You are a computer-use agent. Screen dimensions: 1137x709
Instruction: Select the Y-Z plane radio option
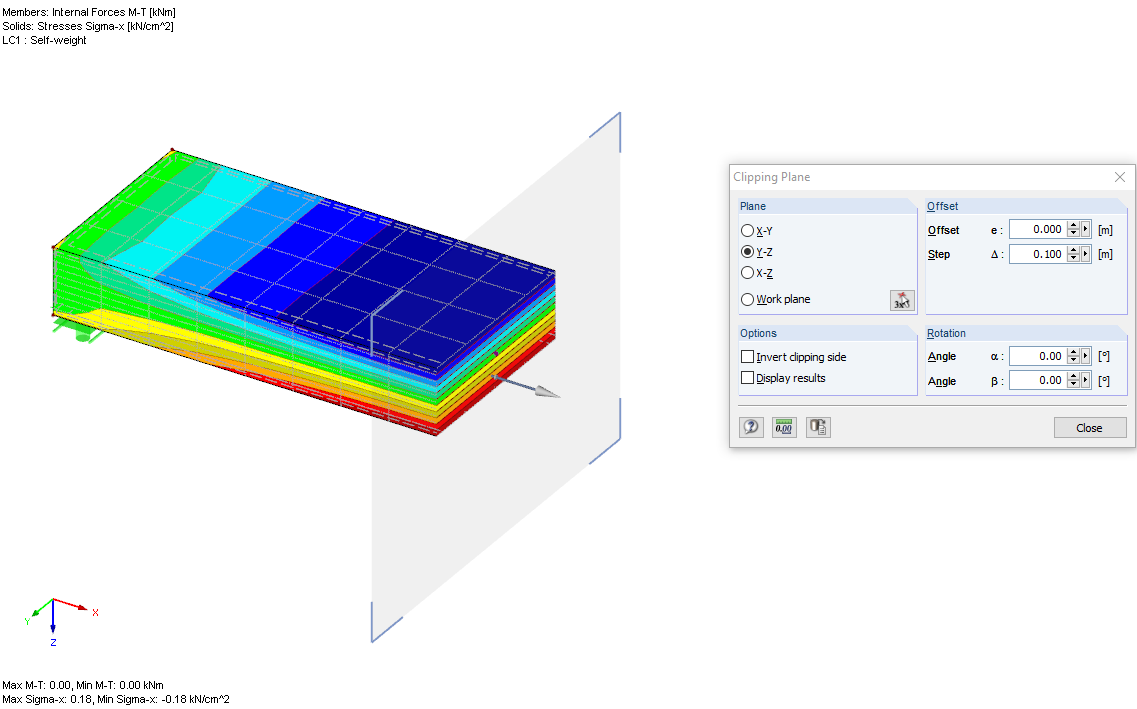pyautogui.click(x=747, y=251)
